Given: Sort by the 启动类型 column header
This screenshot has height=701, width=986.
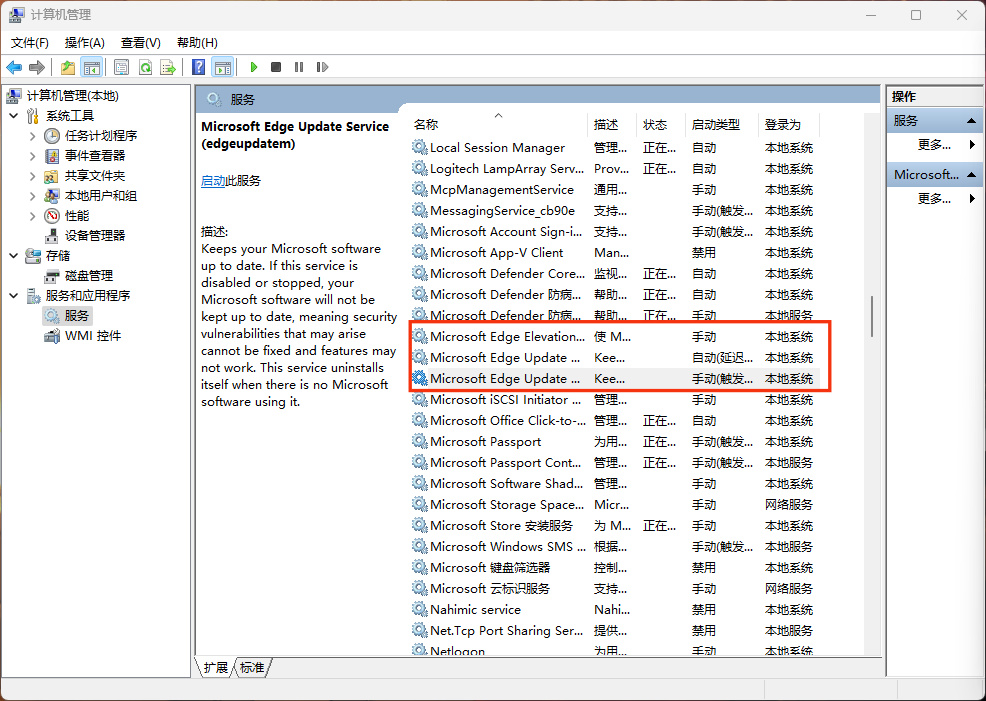Looking at the screenshot, I should (722, 124).
